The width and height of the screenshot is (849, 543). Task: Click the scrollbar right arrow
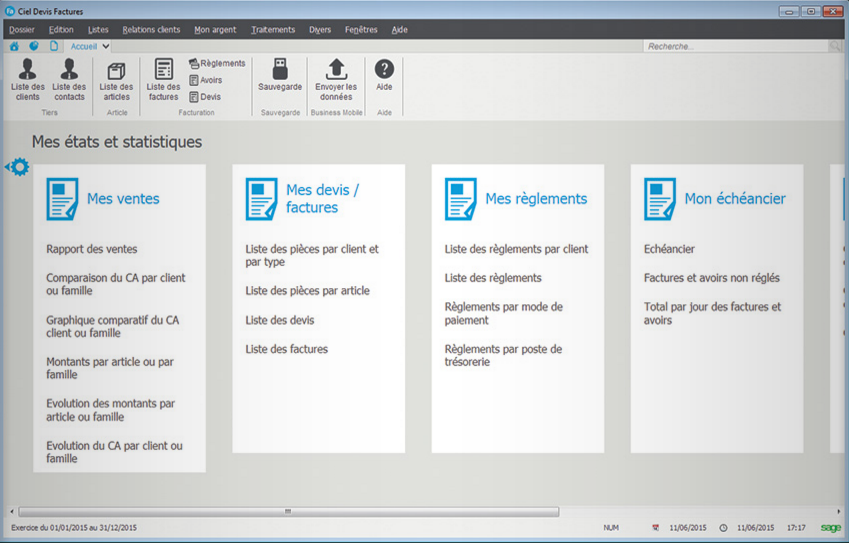coord(839,511)
